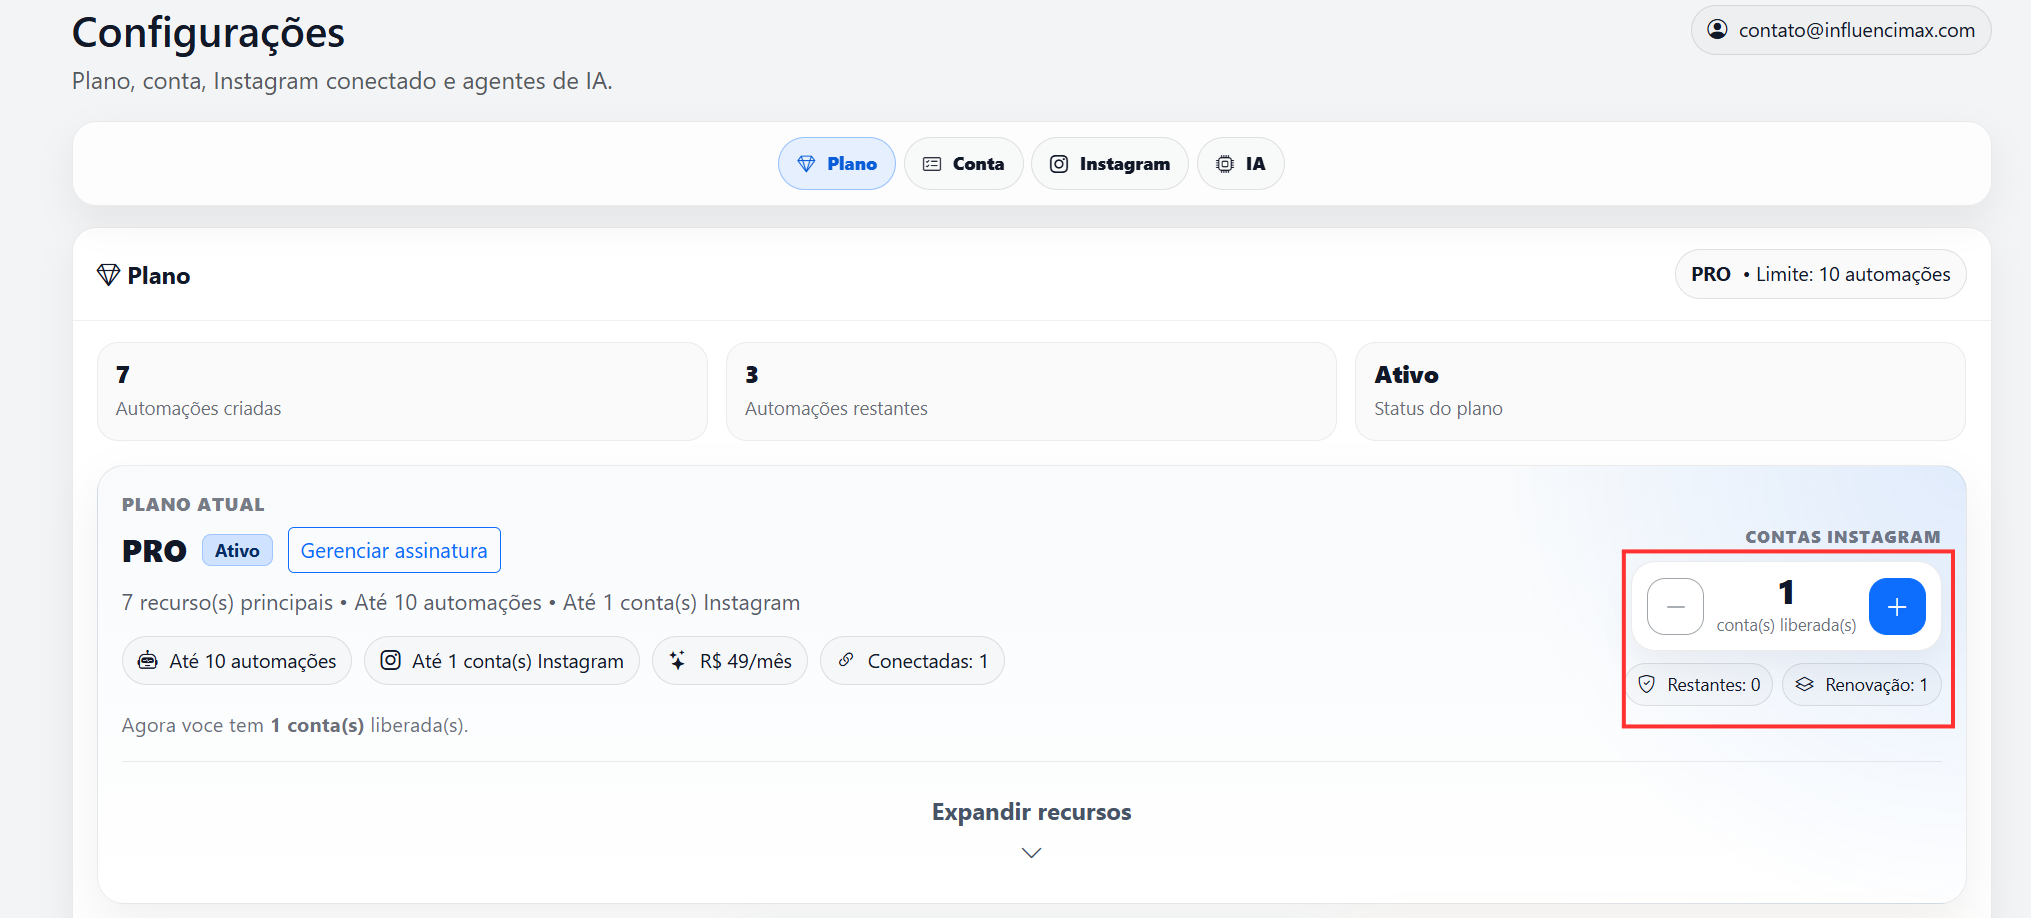
Task: Increase Instagram accounts with plus button
Action: (x=1897, y=606)
